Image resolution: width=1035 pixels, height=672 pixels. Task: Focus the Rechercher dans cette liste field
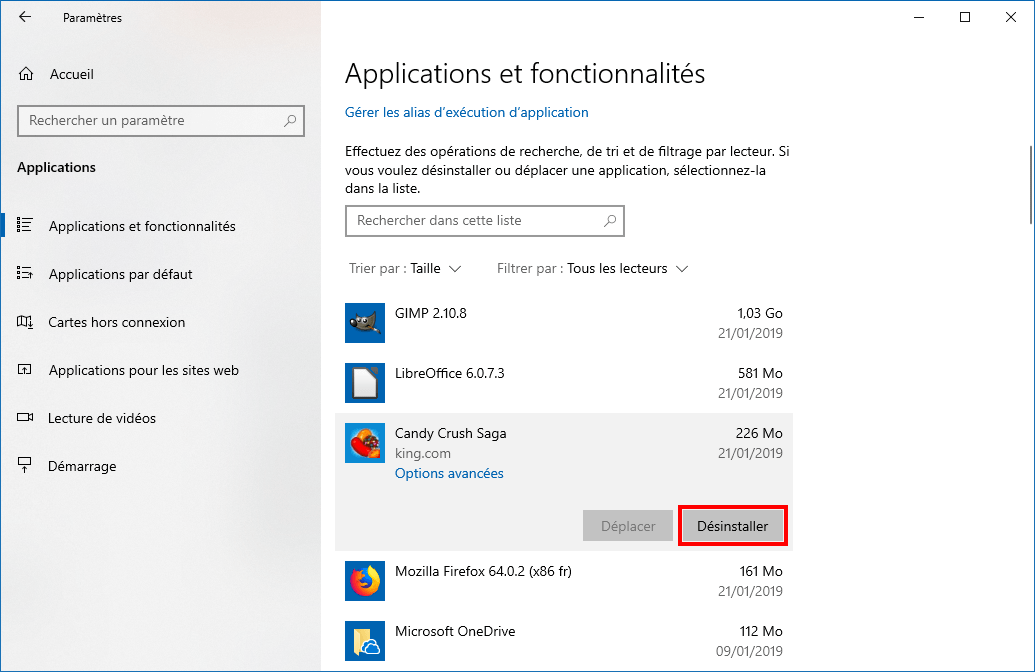click(x=484, y=220)
